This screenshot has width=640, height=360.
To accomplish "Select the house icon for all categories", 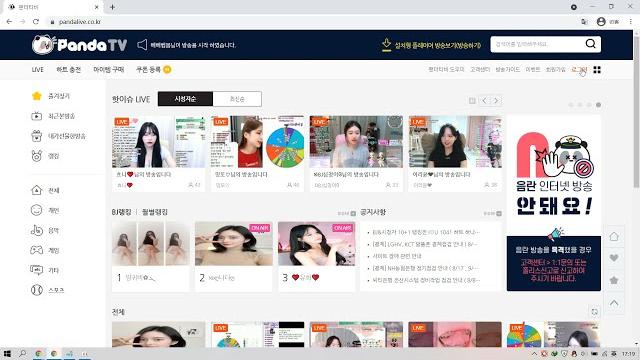I will click(37, 190).
